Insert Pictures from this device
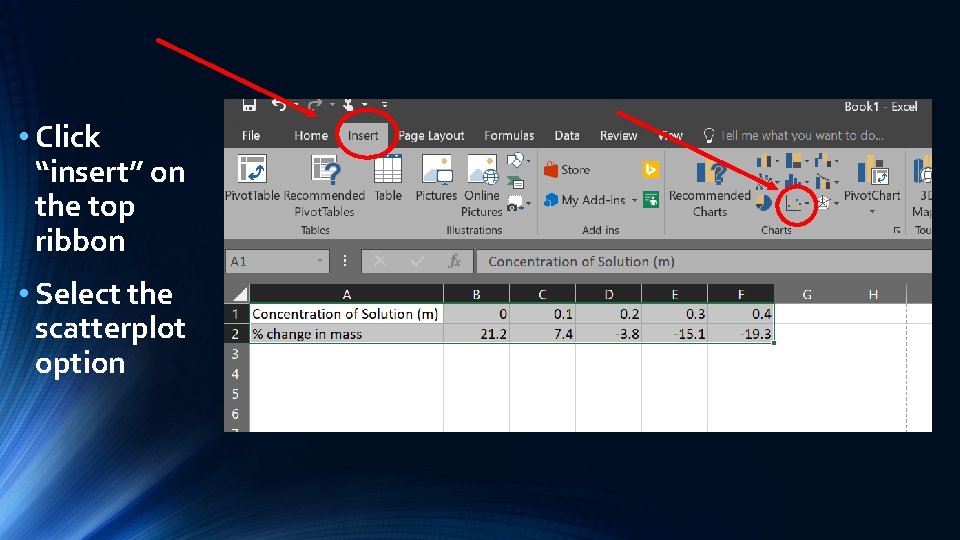The height and width of the screenshot is (540, 960). click(437, 178)
